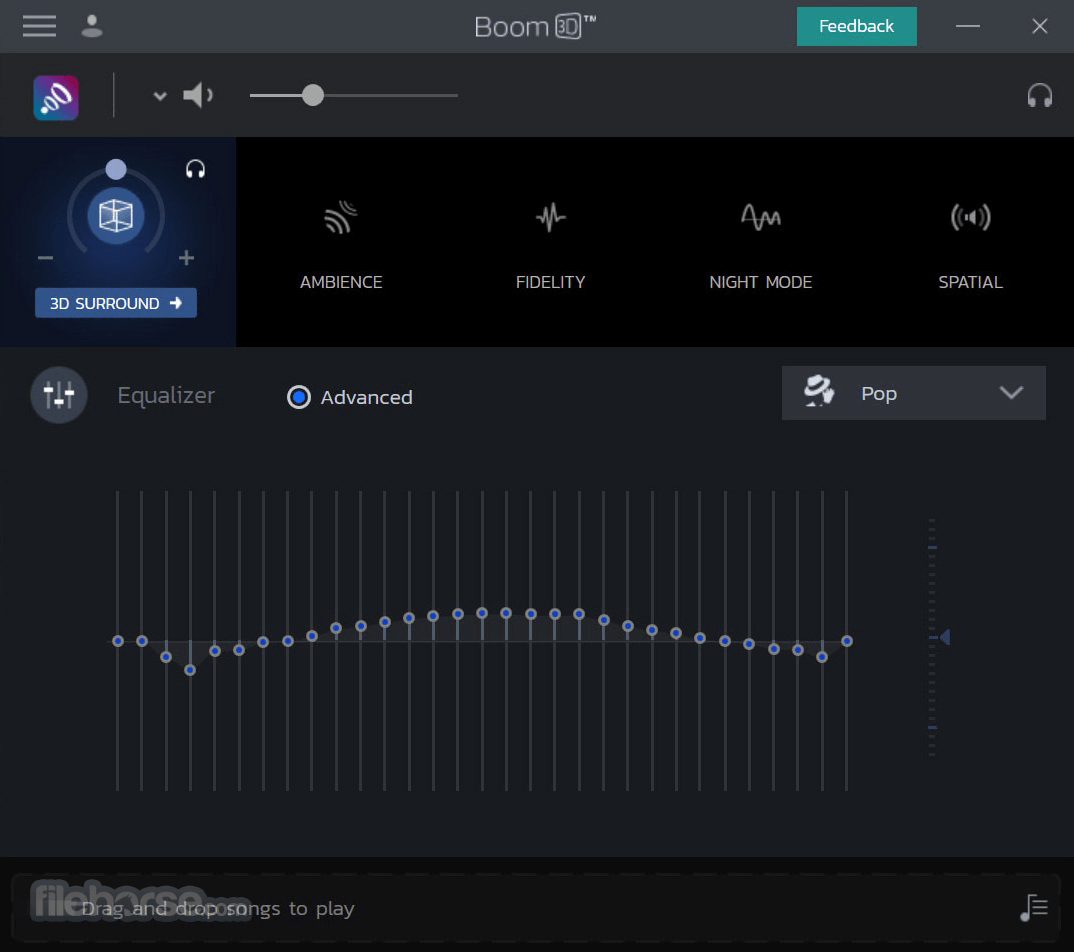This screenshot has width=1074, height=952.
Task: Toggle the Fidelity effect icon
Action: pyautogui.click(x=551, y=217)
